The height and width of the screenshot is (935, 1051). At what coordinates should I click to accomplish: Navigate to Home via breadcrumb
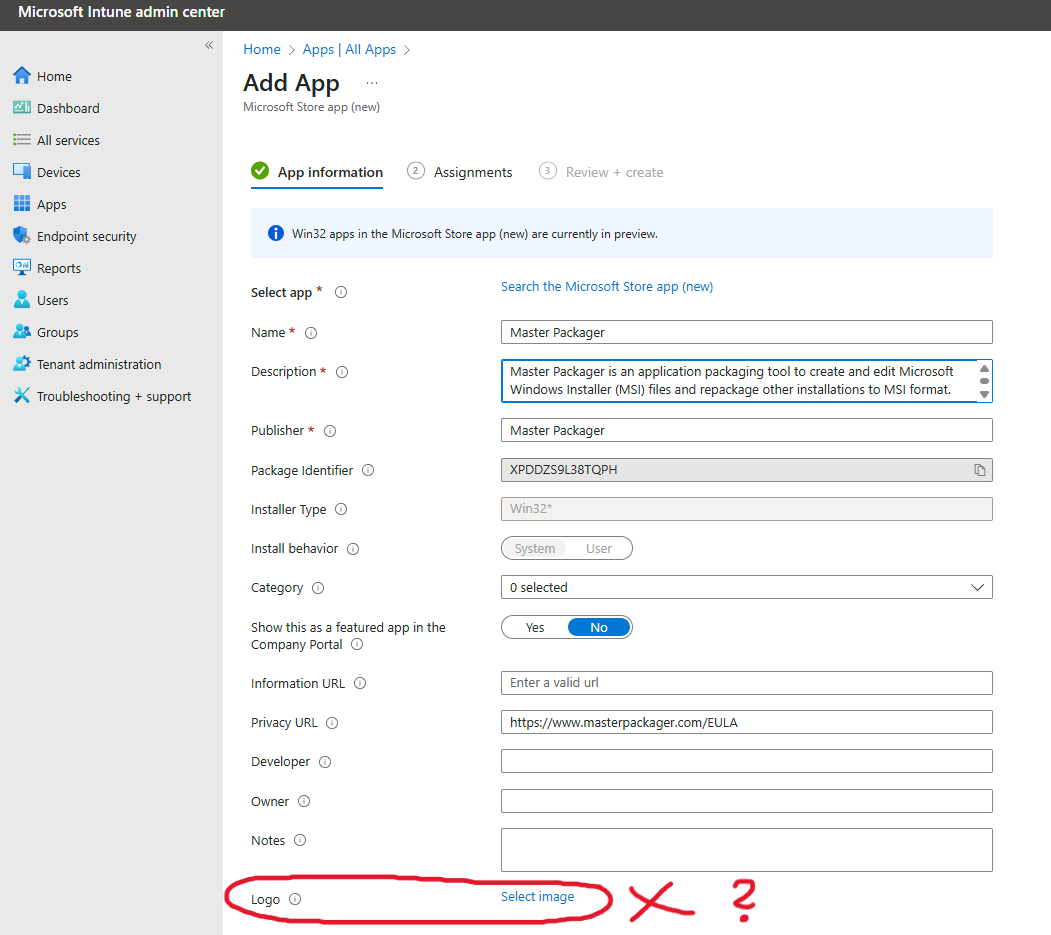click(262, 50)
